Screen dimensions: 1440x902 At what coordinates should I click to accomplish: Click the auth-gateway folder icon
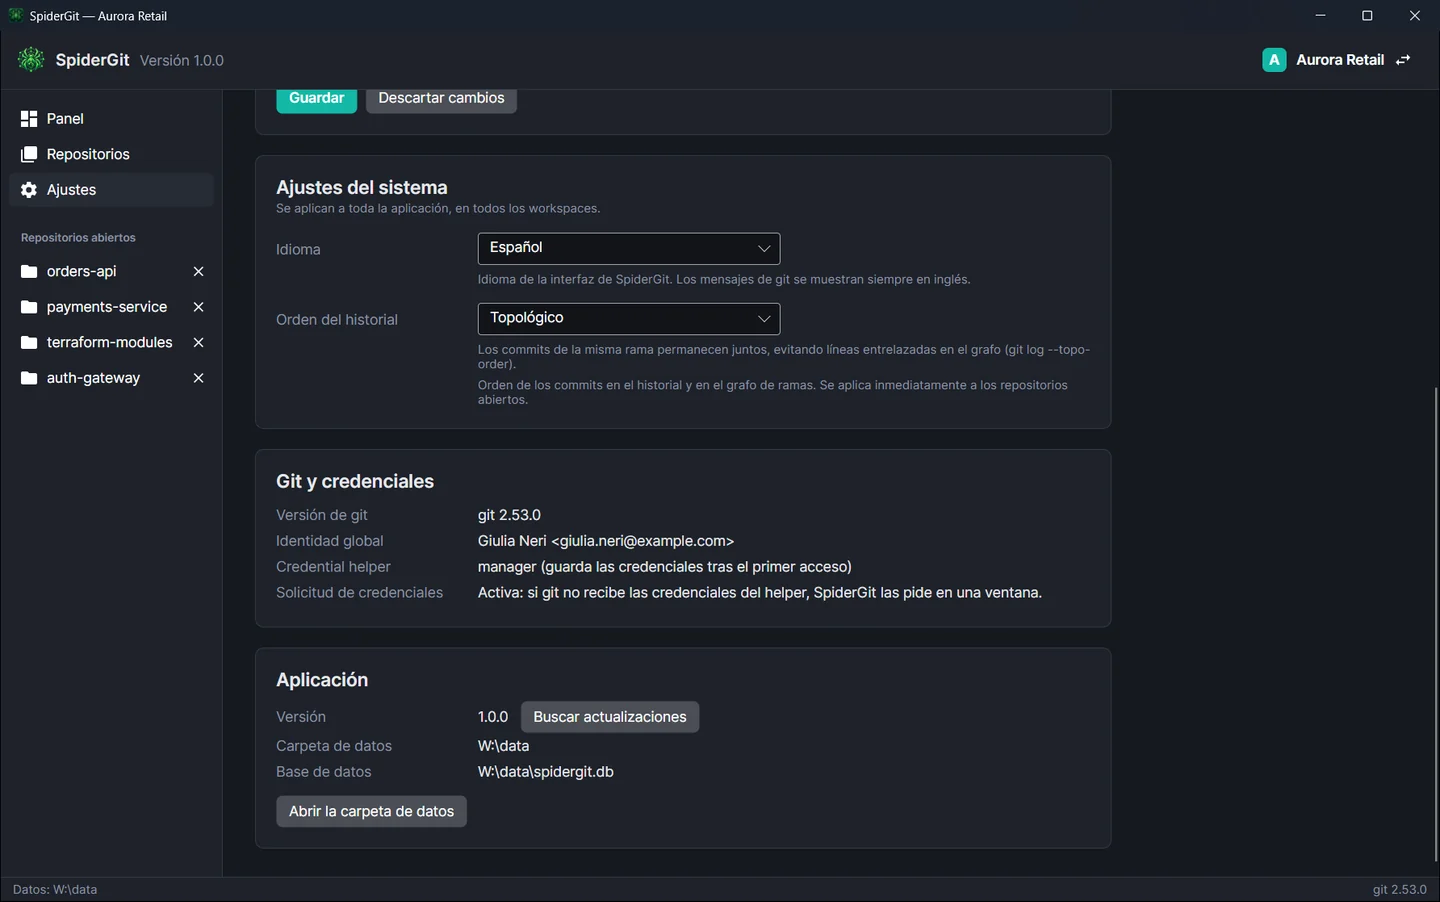(x=29, y=378)
